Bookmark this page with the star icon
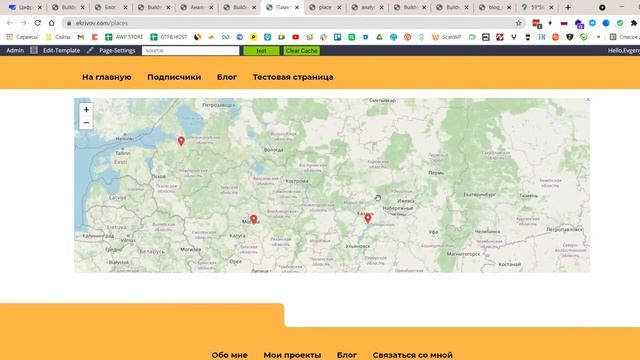 tap(518, 23)
